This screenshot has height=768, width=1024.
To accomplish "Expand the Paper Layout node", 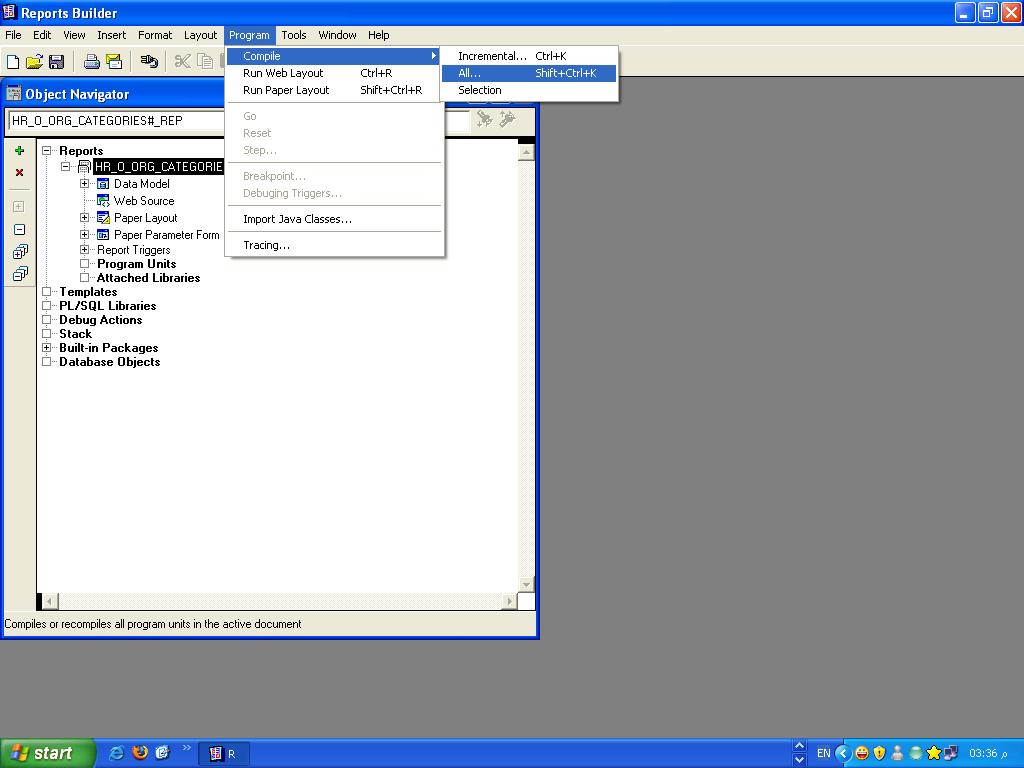I will pos(85,218).
